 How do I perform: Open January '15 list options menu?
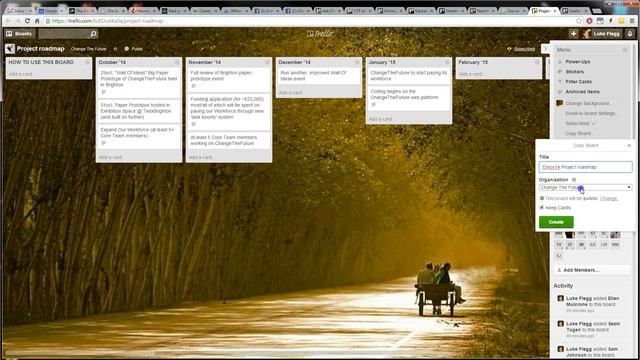[447, 62]
